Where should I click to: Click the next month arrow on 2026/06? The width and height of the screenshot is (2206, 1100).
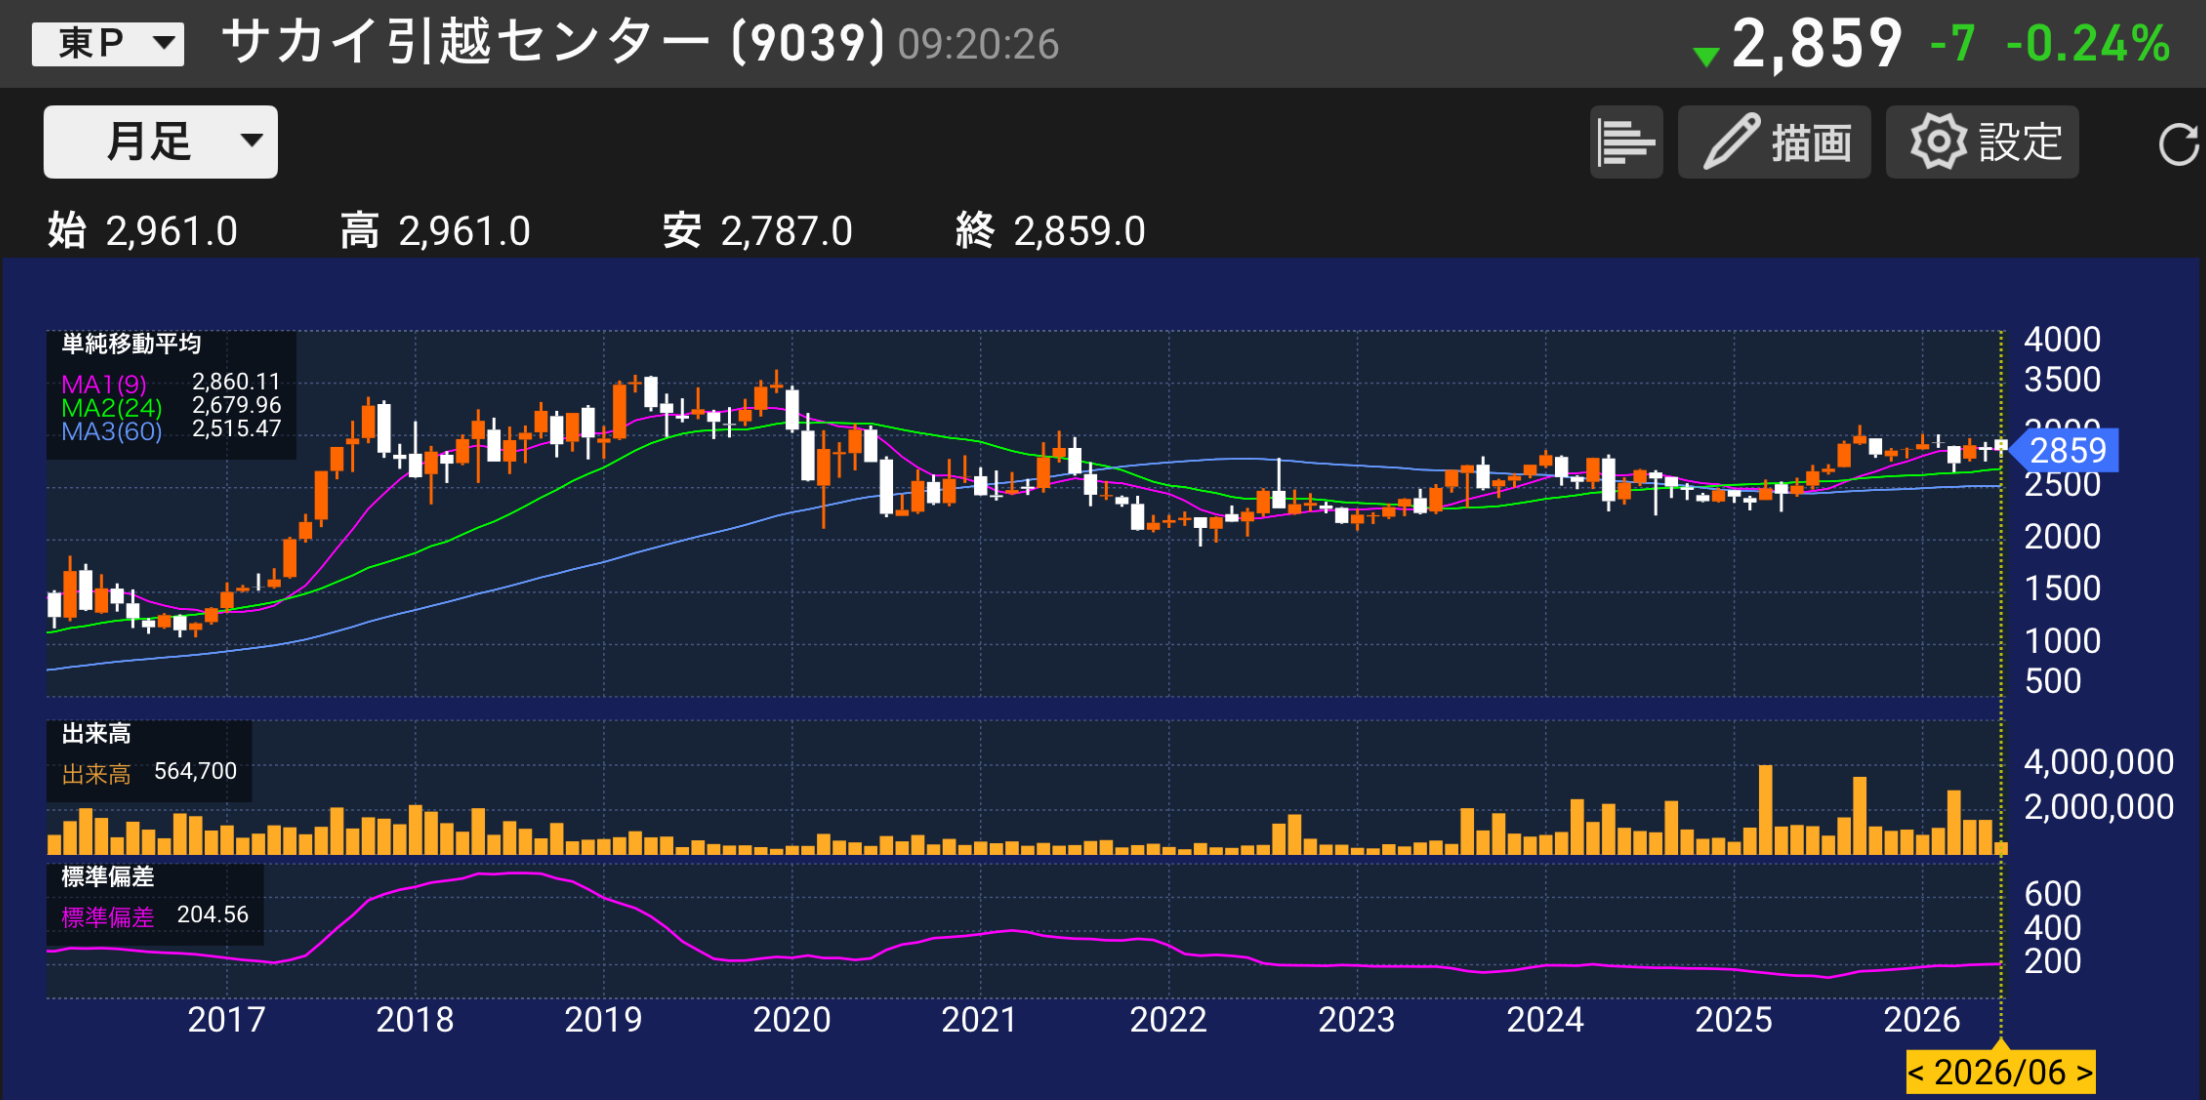click(x=2084, y=1072)
